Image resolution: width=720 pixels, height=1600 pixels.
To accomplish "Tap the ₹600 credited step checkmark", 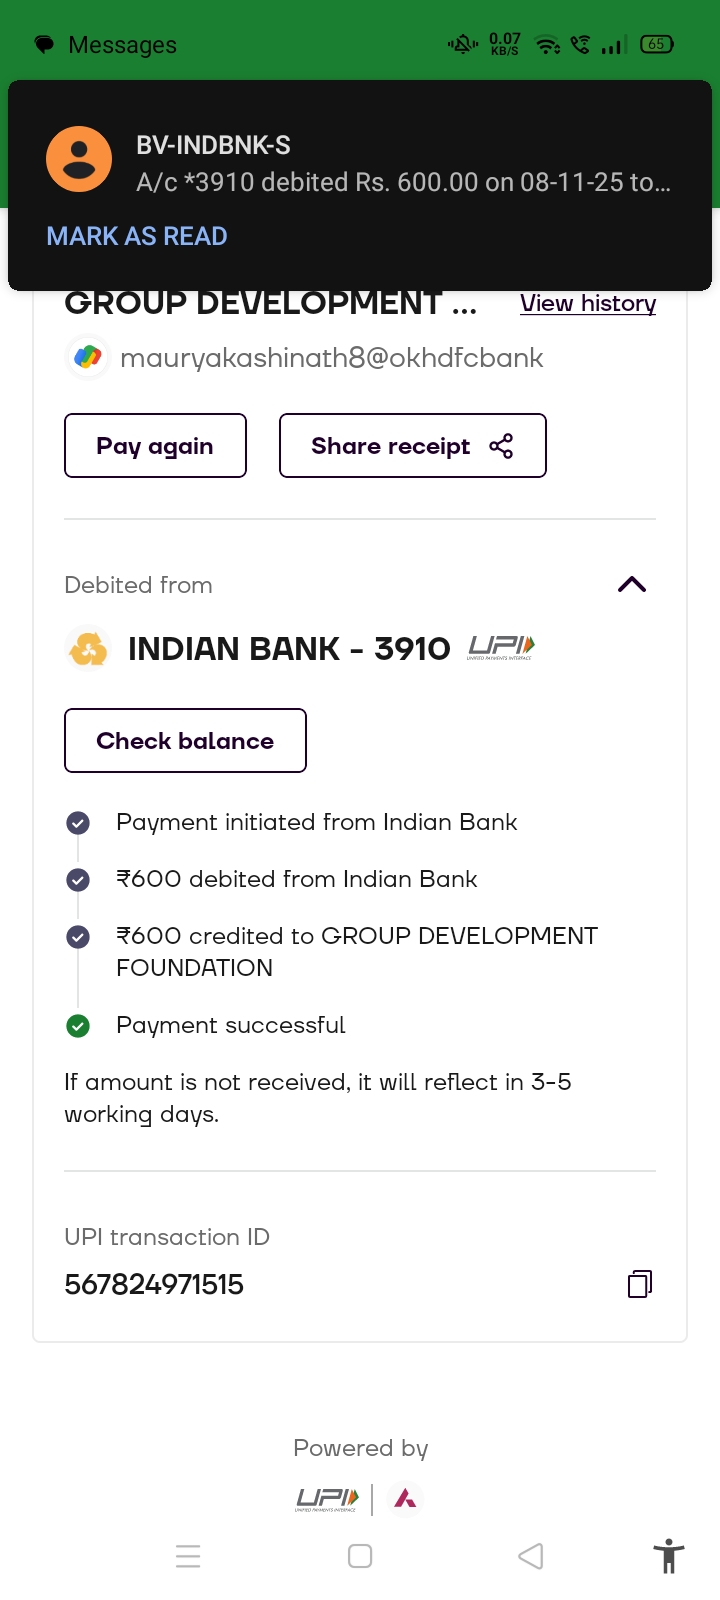I will pos(78,937).
